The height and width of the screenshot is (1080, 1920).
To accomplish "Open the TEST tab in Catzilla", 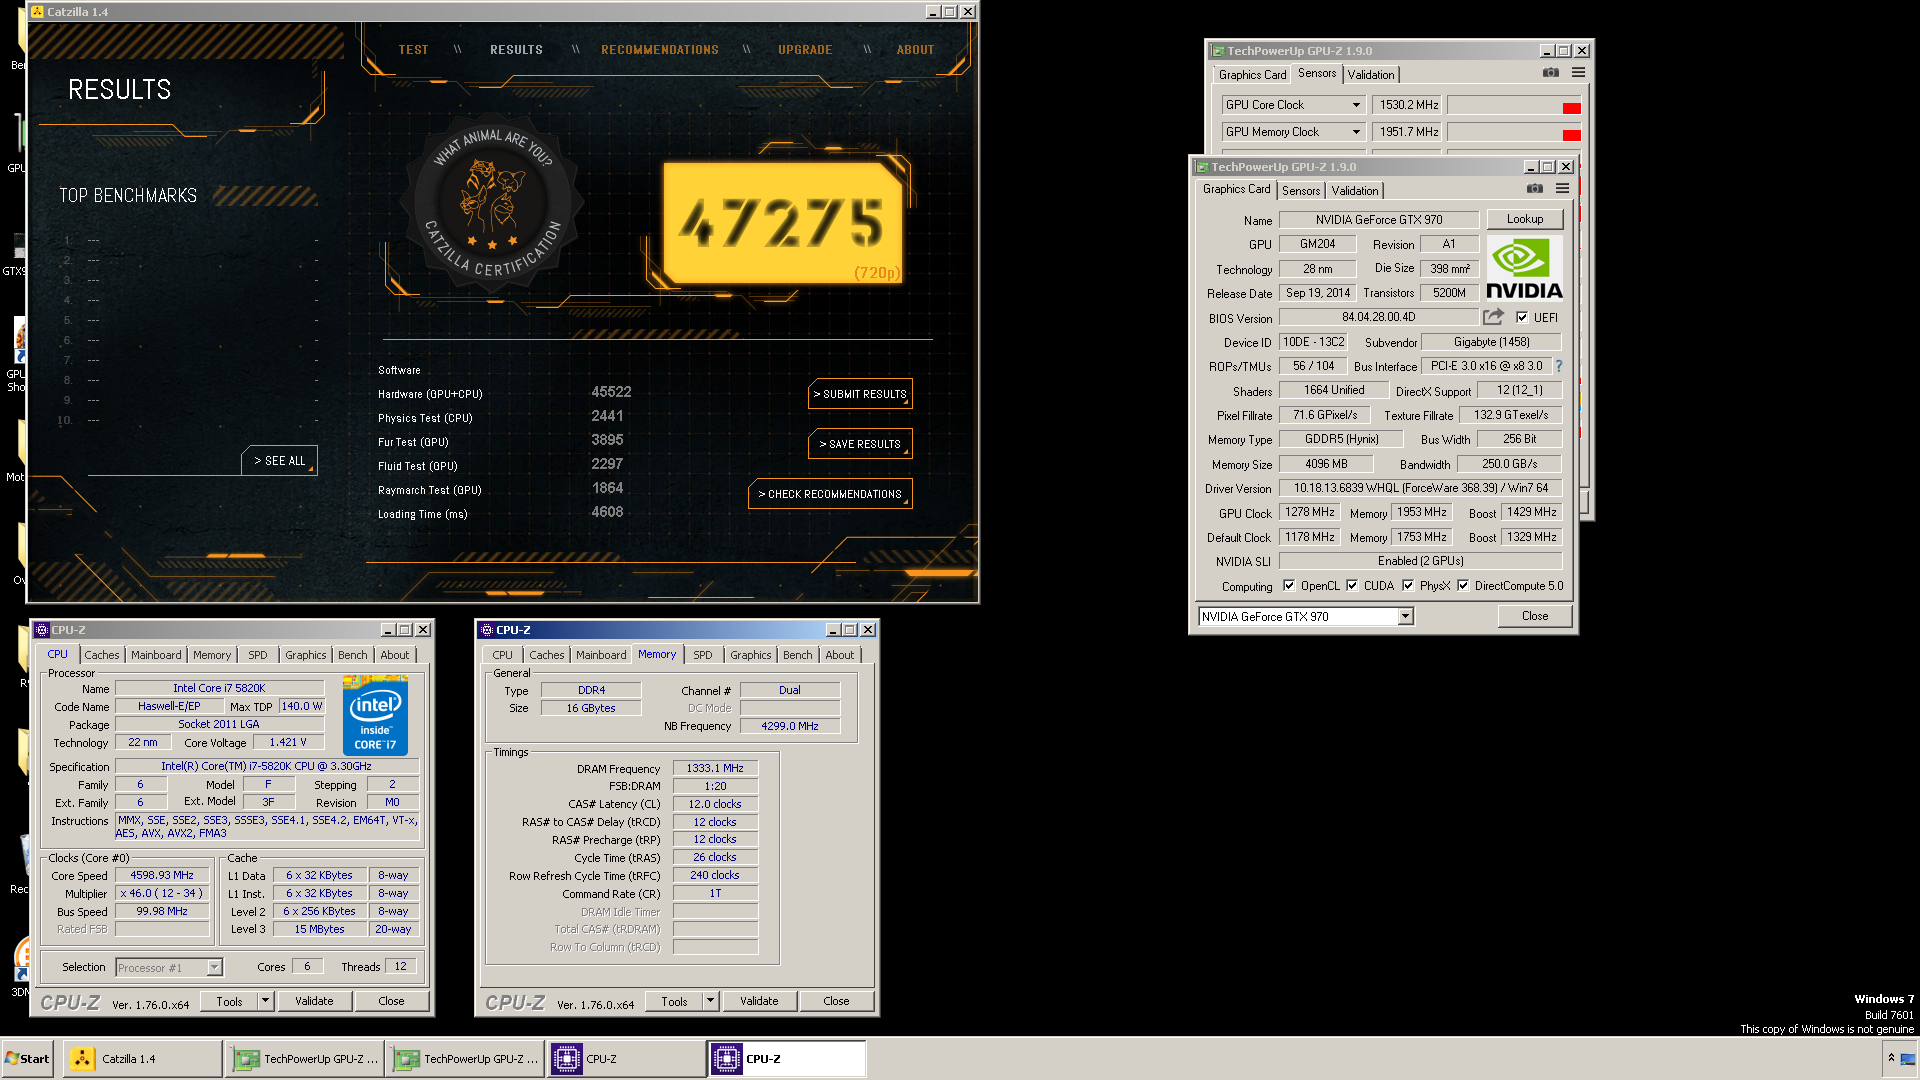I will click(413, 50).
